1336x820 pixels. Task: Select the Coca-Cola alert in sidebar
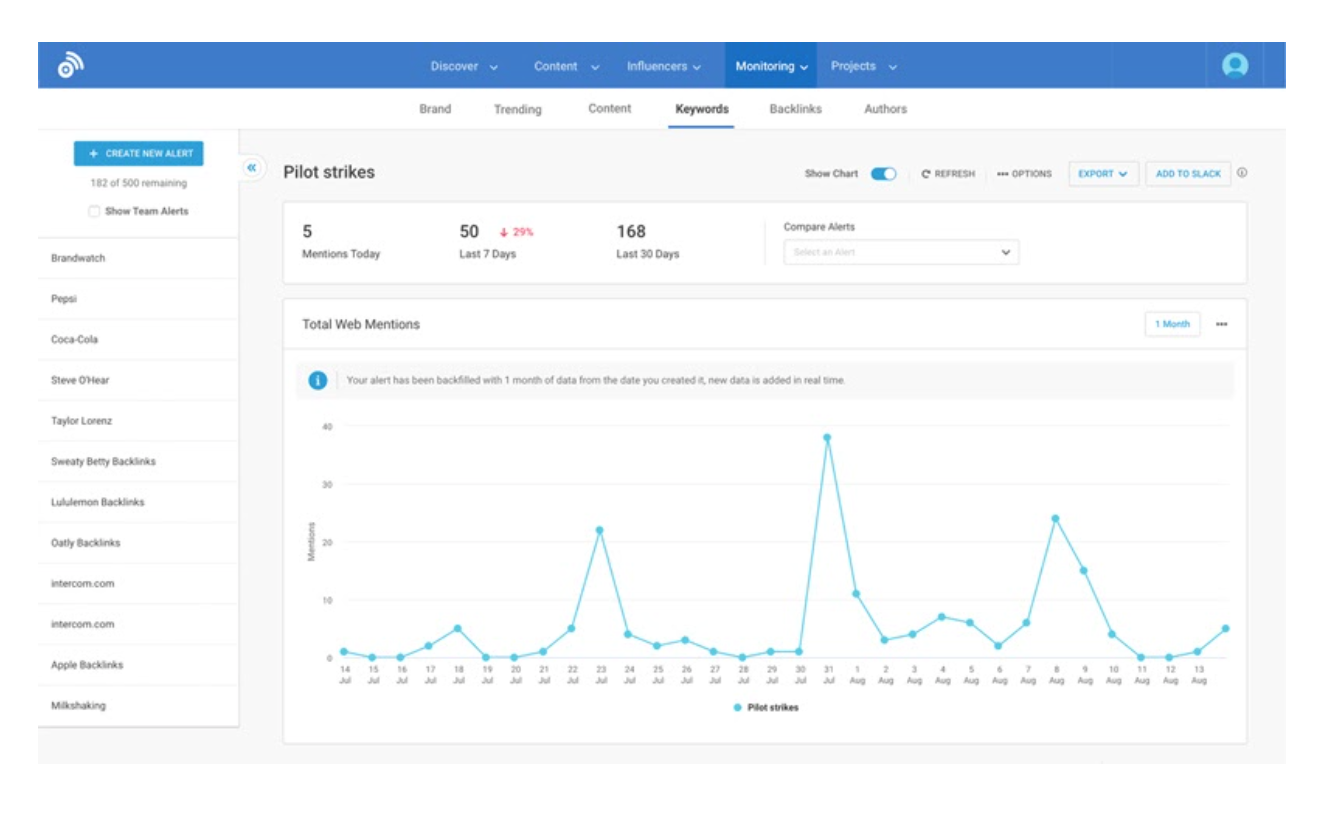(75, 340)
